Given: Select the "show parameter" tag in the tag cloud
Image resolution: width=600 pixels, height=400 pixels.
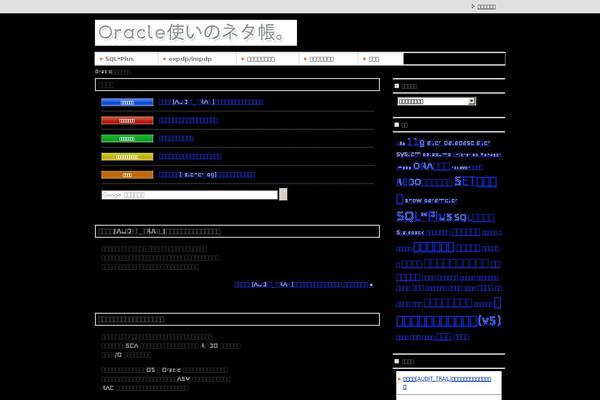Looking at the screenshot, I should coord(431,200).
